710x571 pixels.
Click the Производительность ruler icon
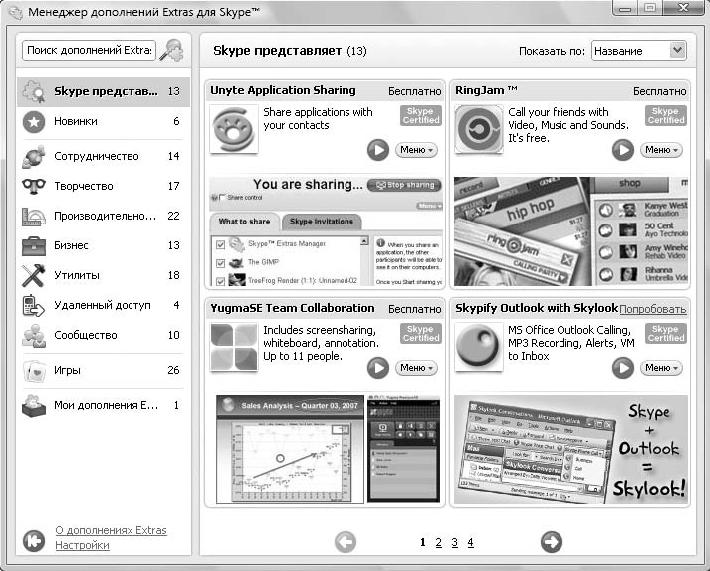(34, 216)
